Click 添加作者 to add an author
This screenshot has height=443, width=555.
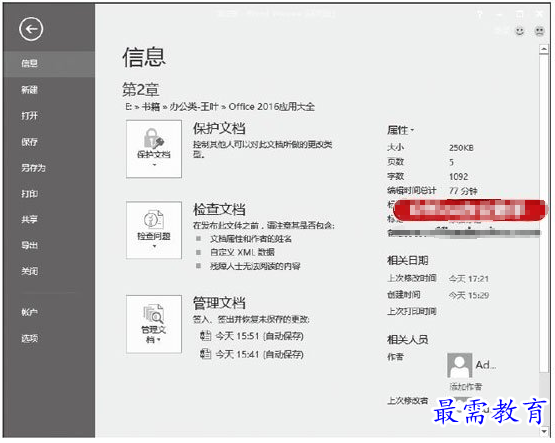tap(465, 387)
